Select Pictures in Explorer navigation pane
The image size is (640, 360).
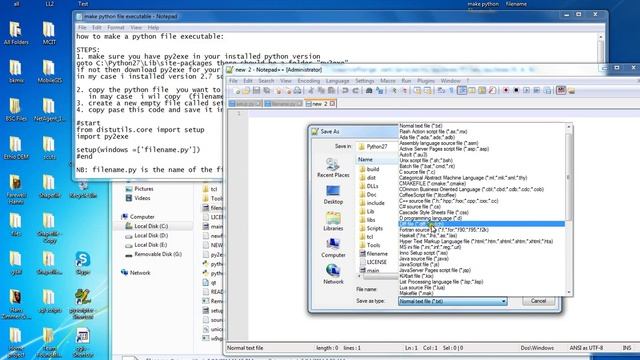pyautogui.click(x=144, y=189)
